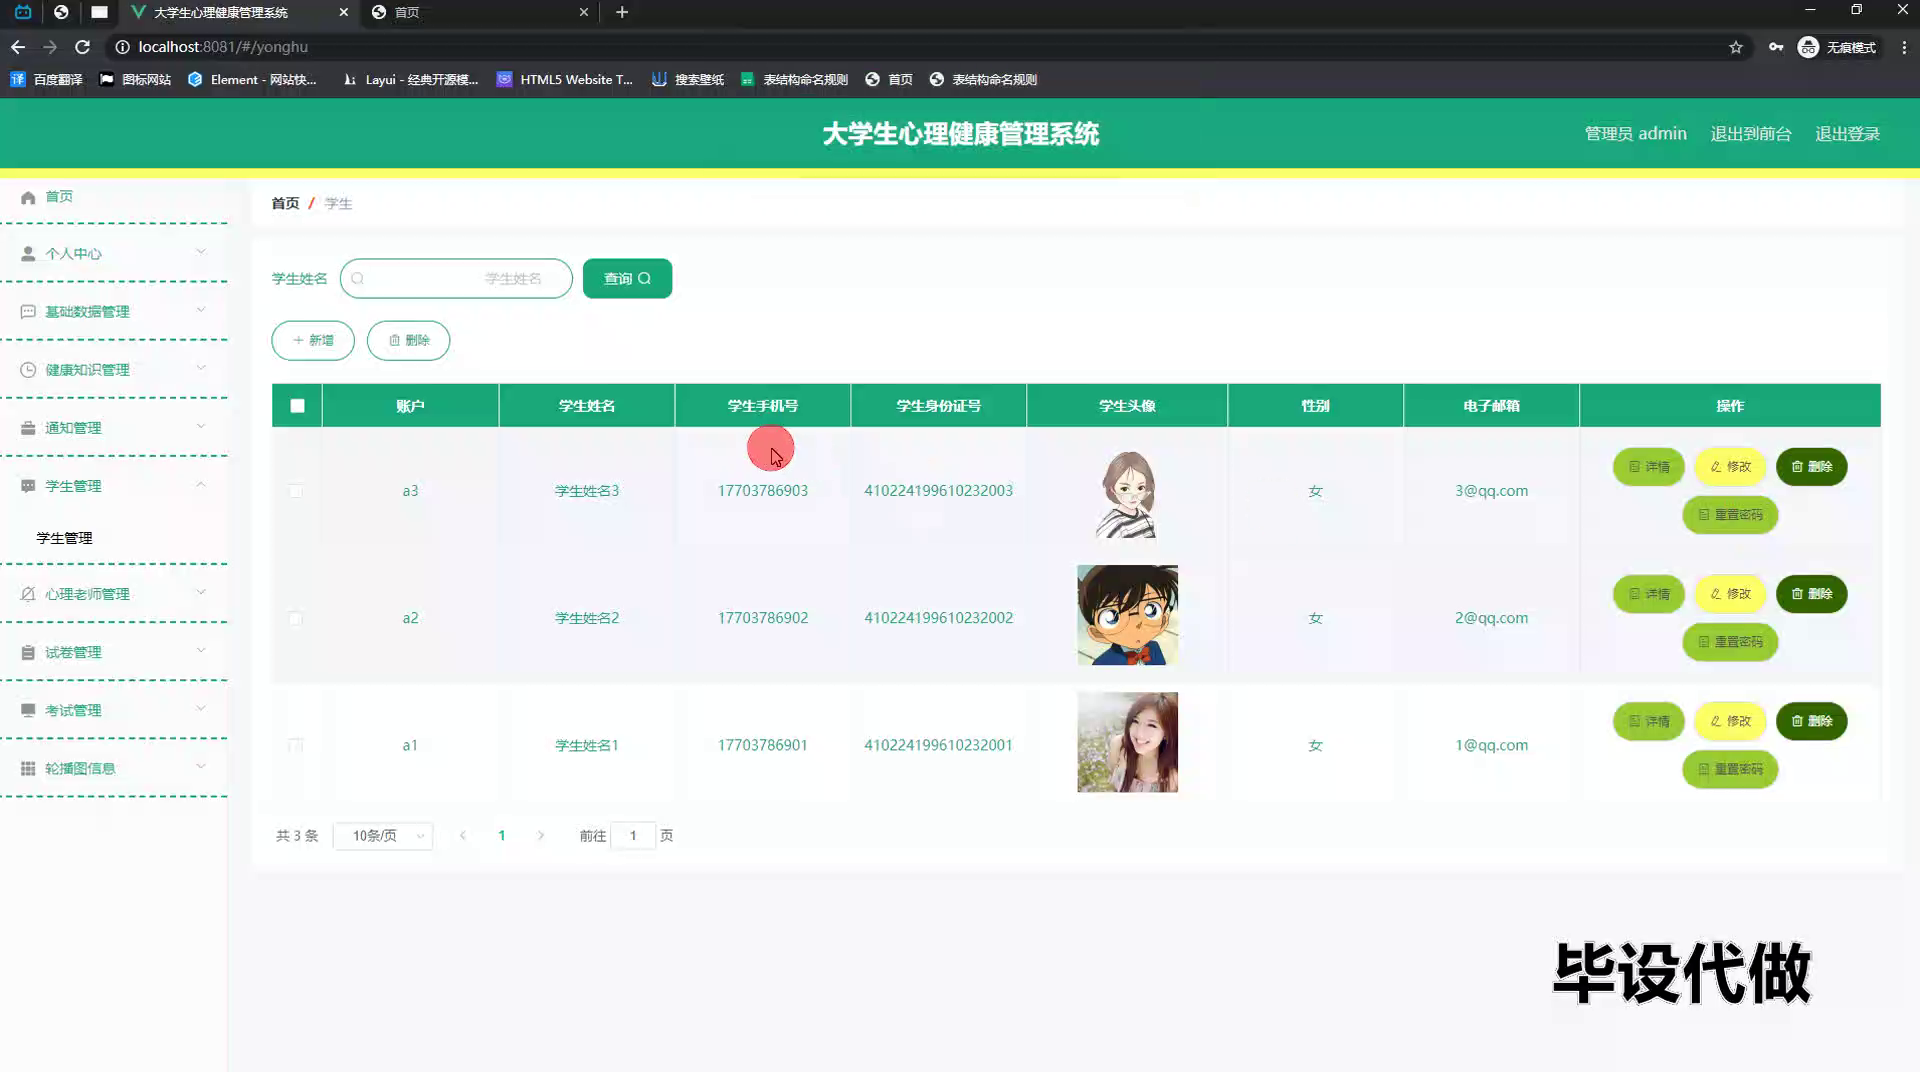Click the previous page arrow in pagination
Image resolution: width=1920 pixels, height=1072 pixels.
coord(463,836)
